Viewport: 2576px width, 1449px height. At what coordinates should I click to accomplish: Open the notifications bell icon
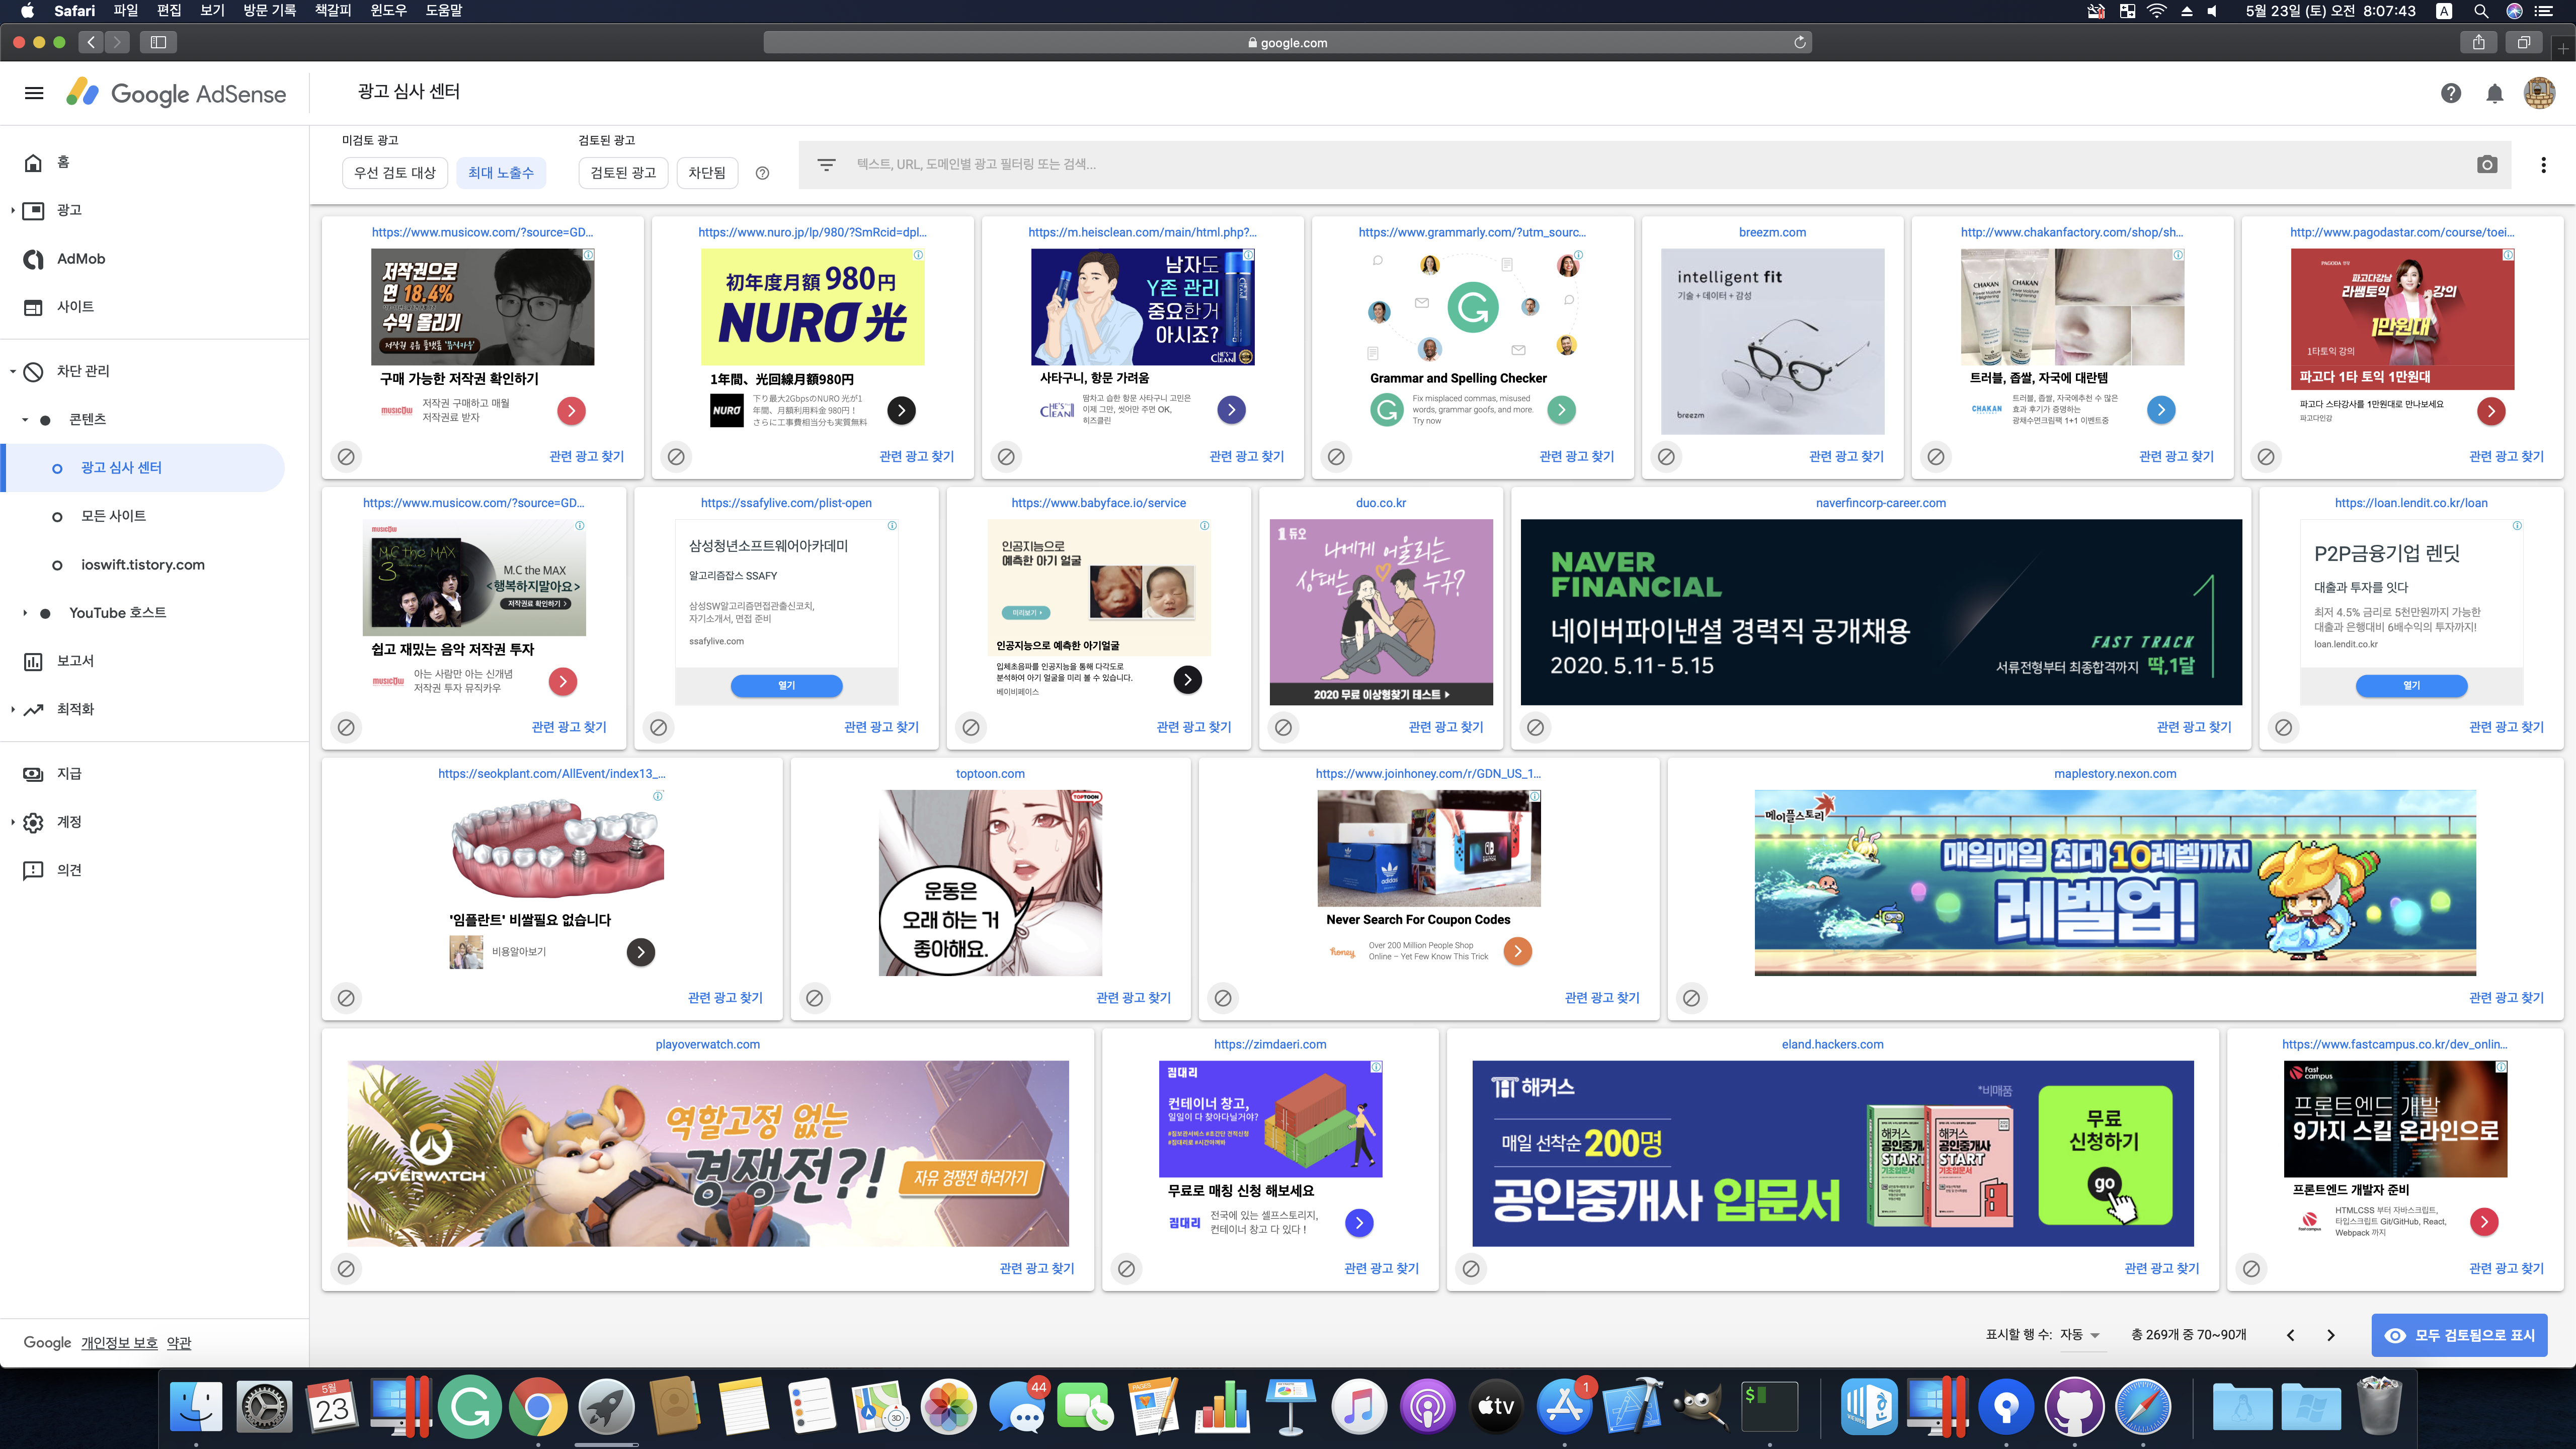2494,93
